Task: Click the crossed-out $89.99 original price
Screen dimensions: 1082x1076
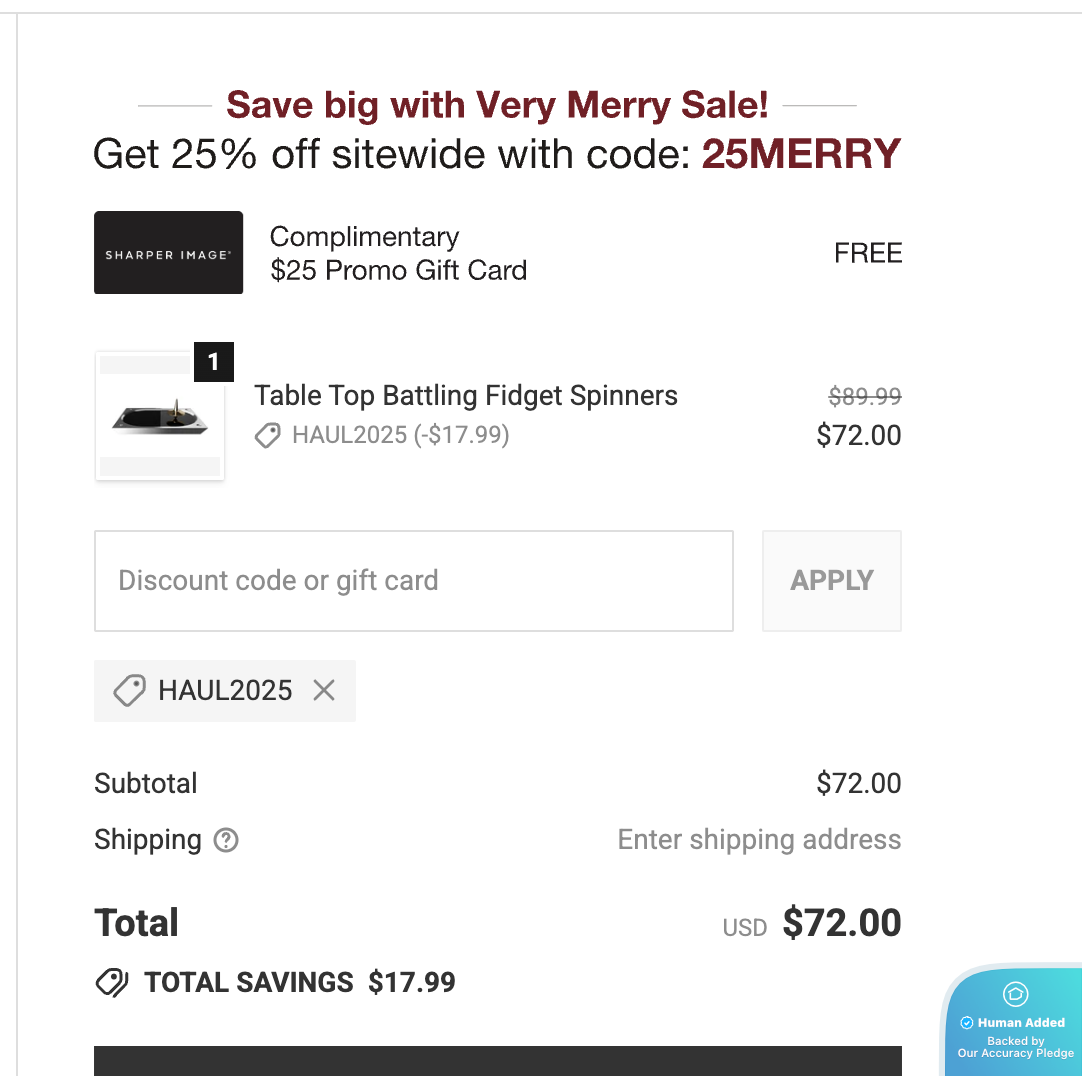Action: (x=865, y=397)
